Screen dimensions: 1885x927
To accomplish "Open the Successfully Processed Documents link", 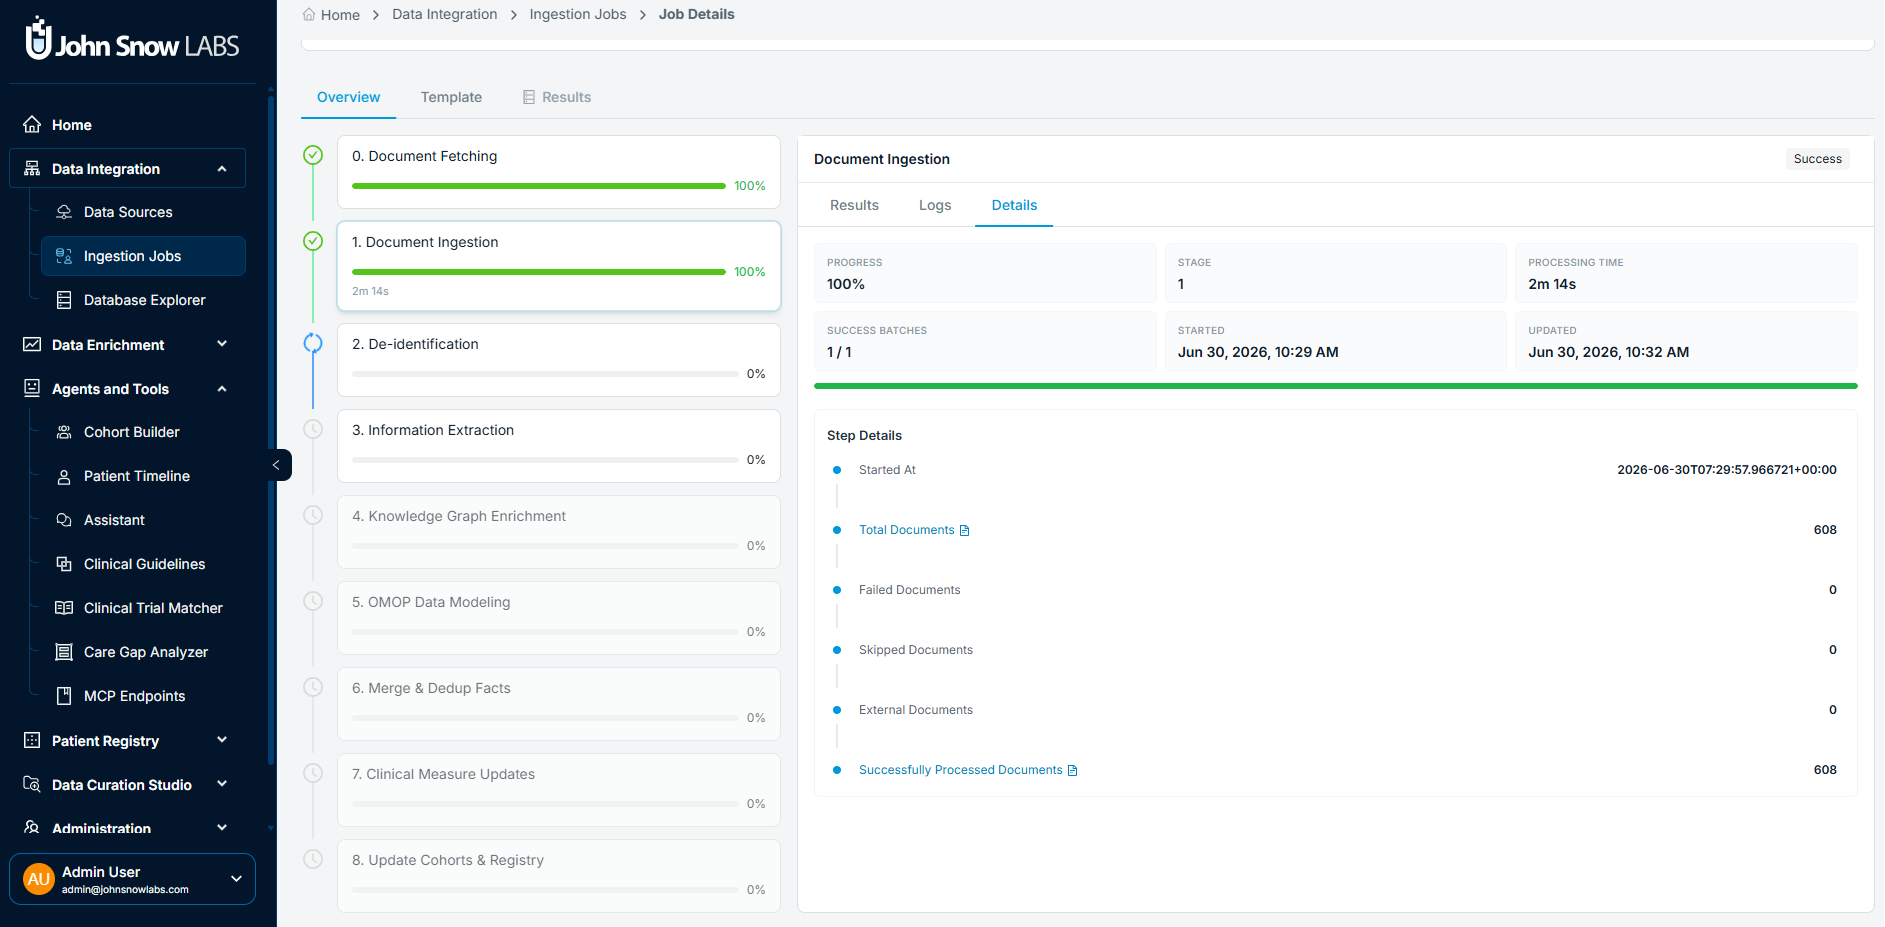I will click(960, 770).
